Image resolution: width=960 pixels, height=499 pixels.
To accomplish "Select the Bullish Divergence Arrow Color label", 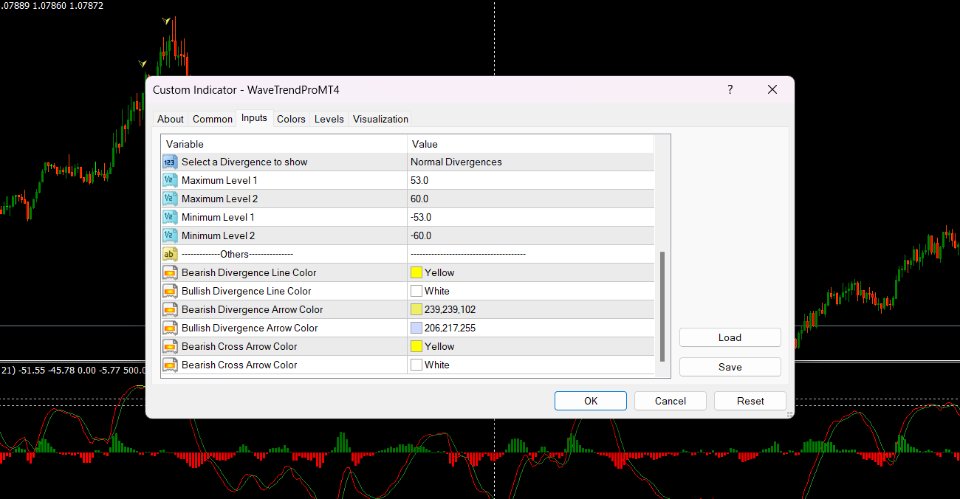I will pyautogui.click(x=249, y=328).
